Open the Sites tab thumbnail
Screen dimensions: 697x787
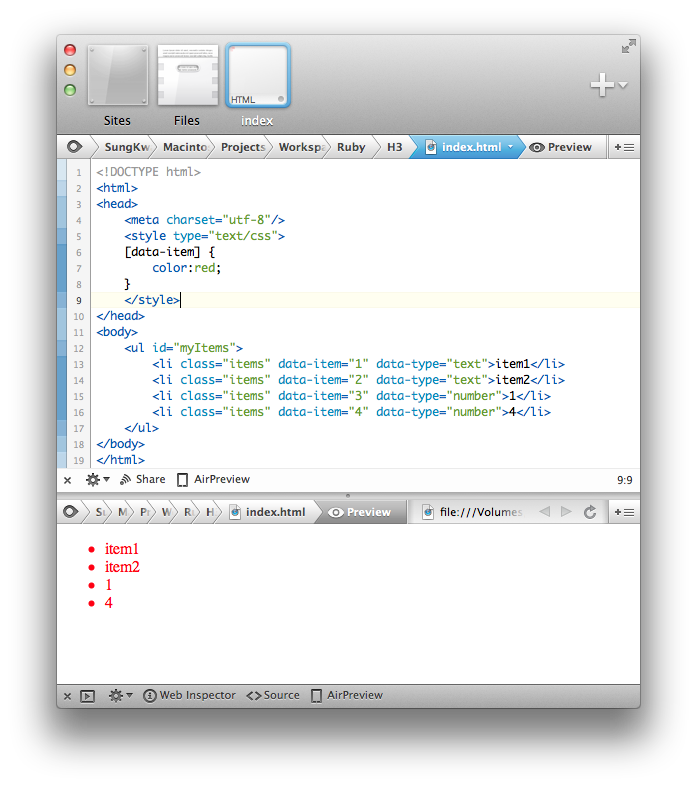tap(118, 75)
